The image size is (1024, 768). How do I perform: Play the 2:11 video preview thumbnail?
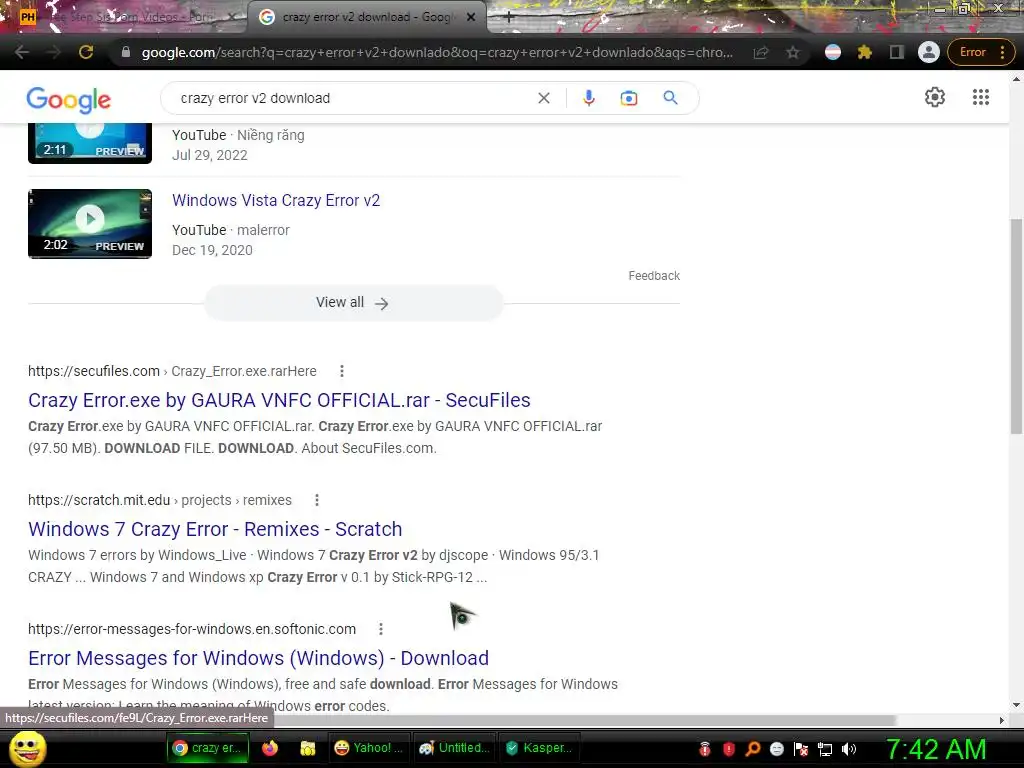point(89,143)
